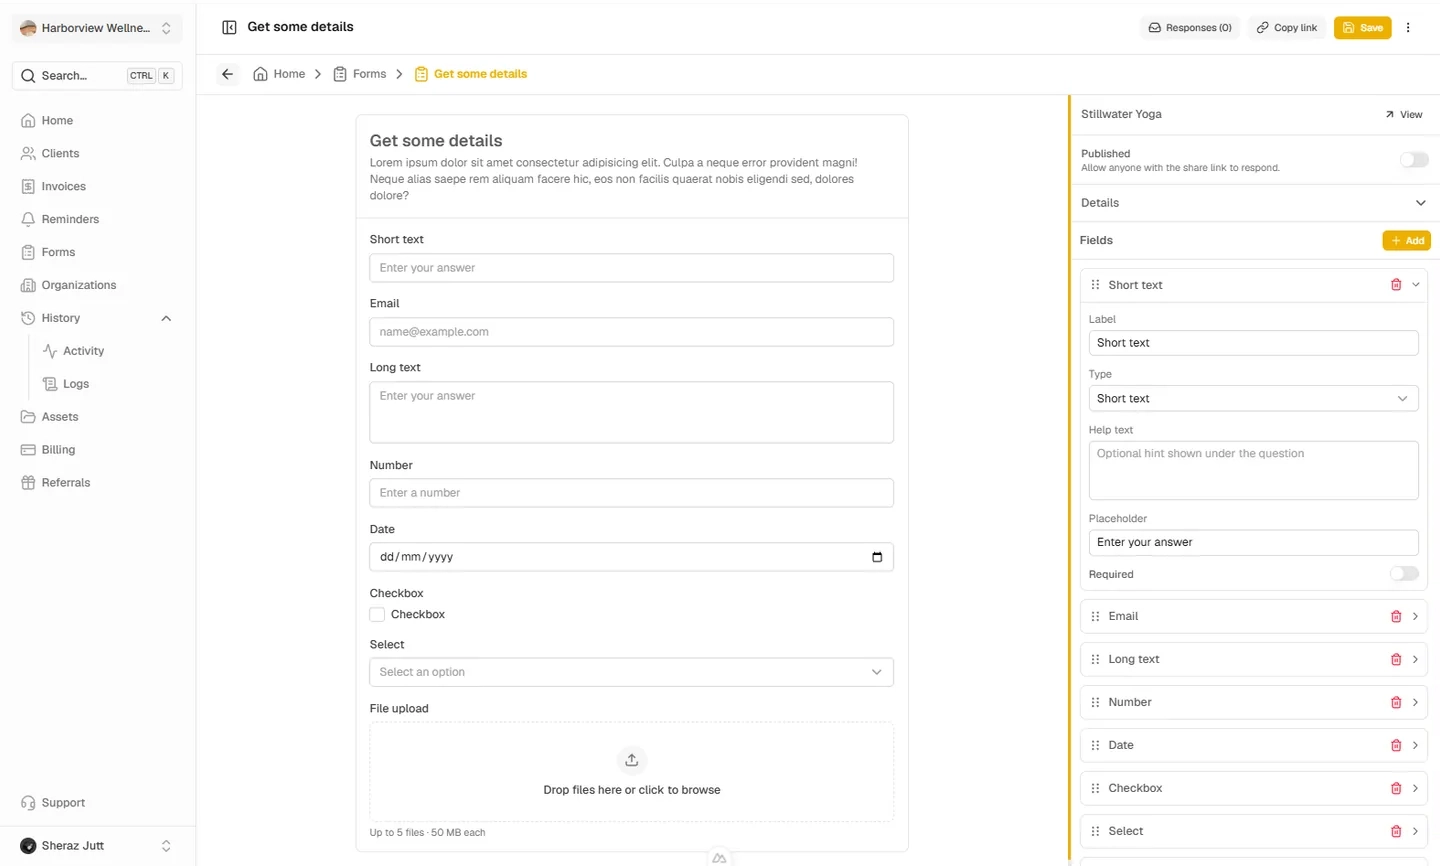Open the date picker calendar icon
This screenshot has width=1440, height=866.
[x=877, y=557]
